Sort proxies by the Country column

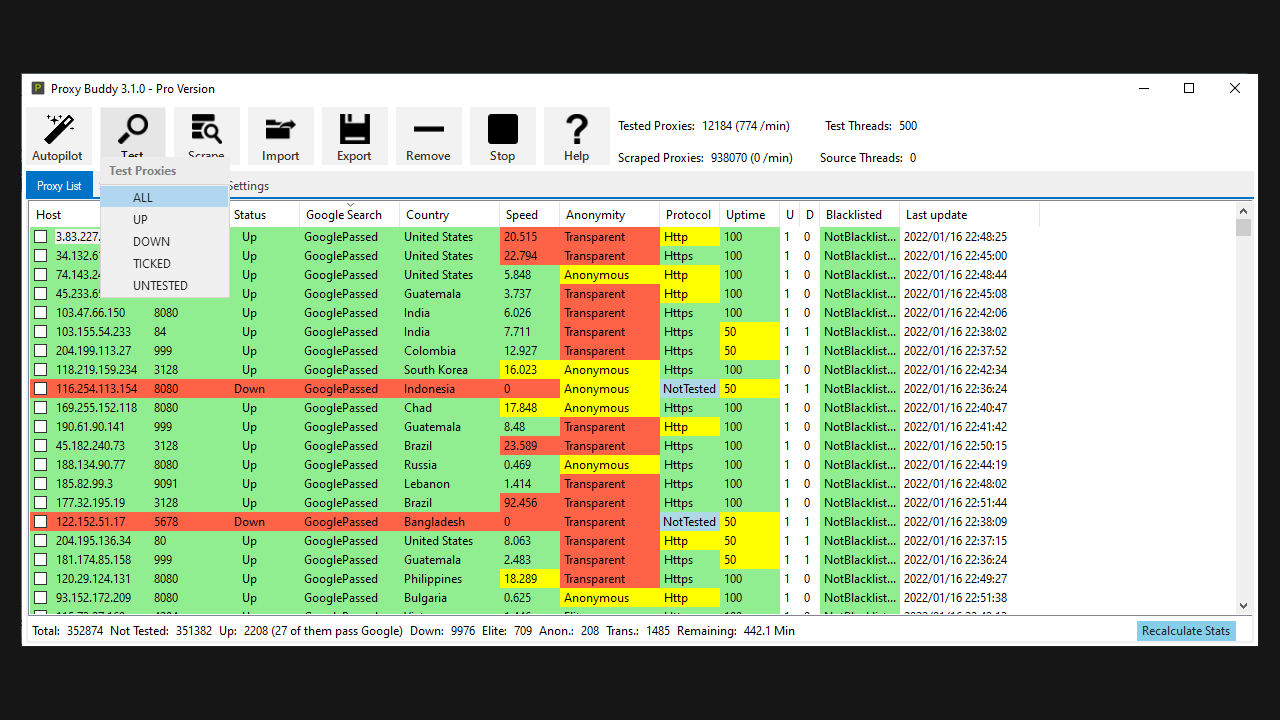(427, 214)
